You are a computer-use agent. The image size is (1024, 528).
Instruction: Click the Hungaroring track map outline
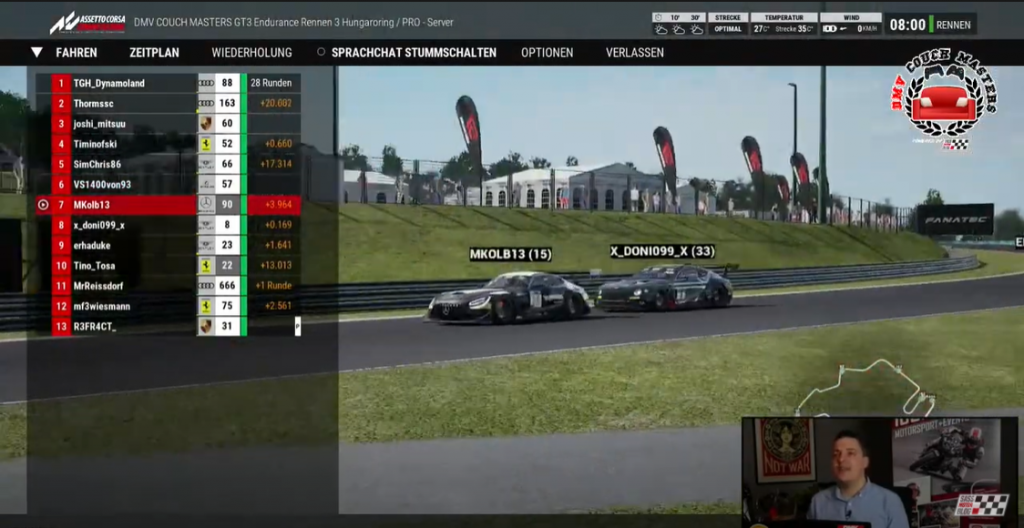tap(863, 387)
